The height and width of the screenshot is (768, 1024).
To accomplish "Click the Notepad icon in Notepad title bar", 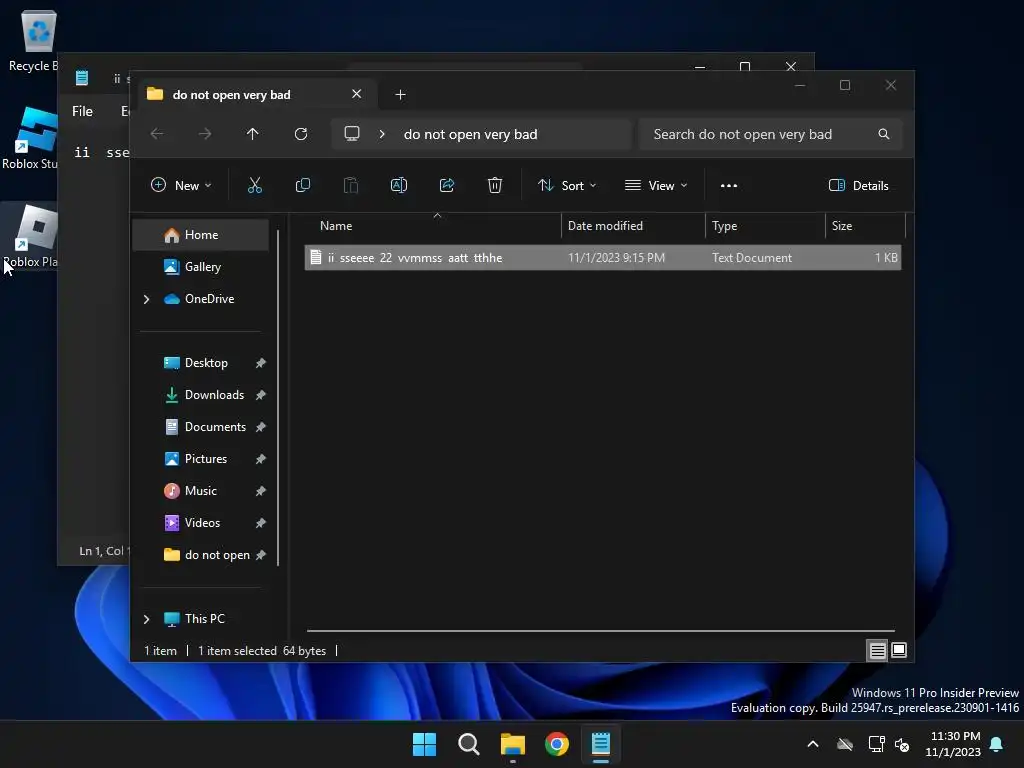I will (x=82, y=78).
